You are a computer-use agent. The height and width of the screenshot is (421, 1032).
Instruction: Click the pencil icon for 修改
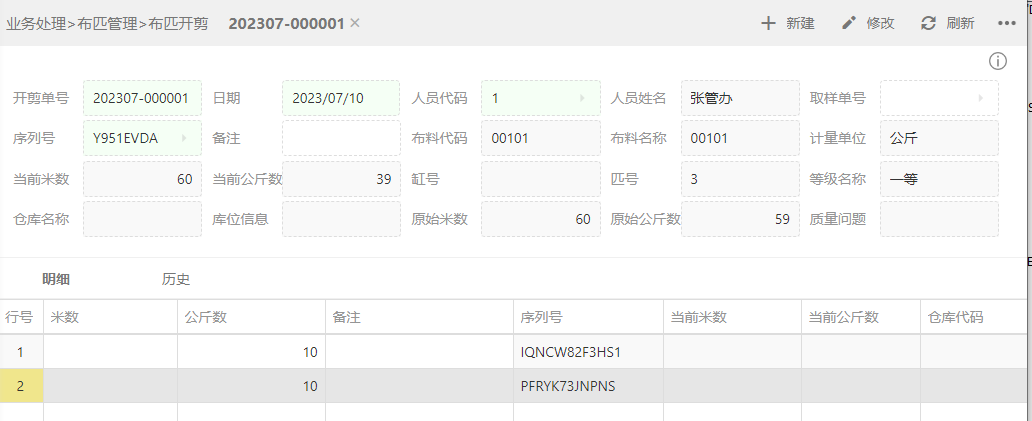tap(849, 23)
